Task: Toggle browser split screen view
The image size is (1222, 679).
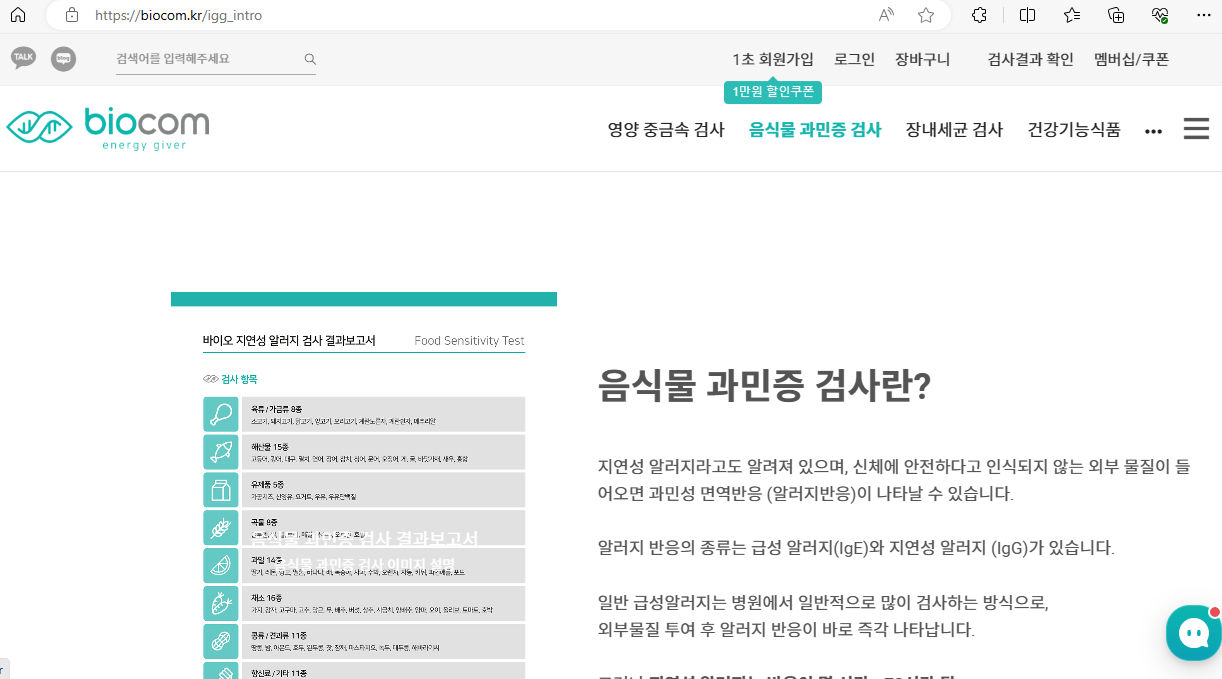Action: coord(1027,15)
